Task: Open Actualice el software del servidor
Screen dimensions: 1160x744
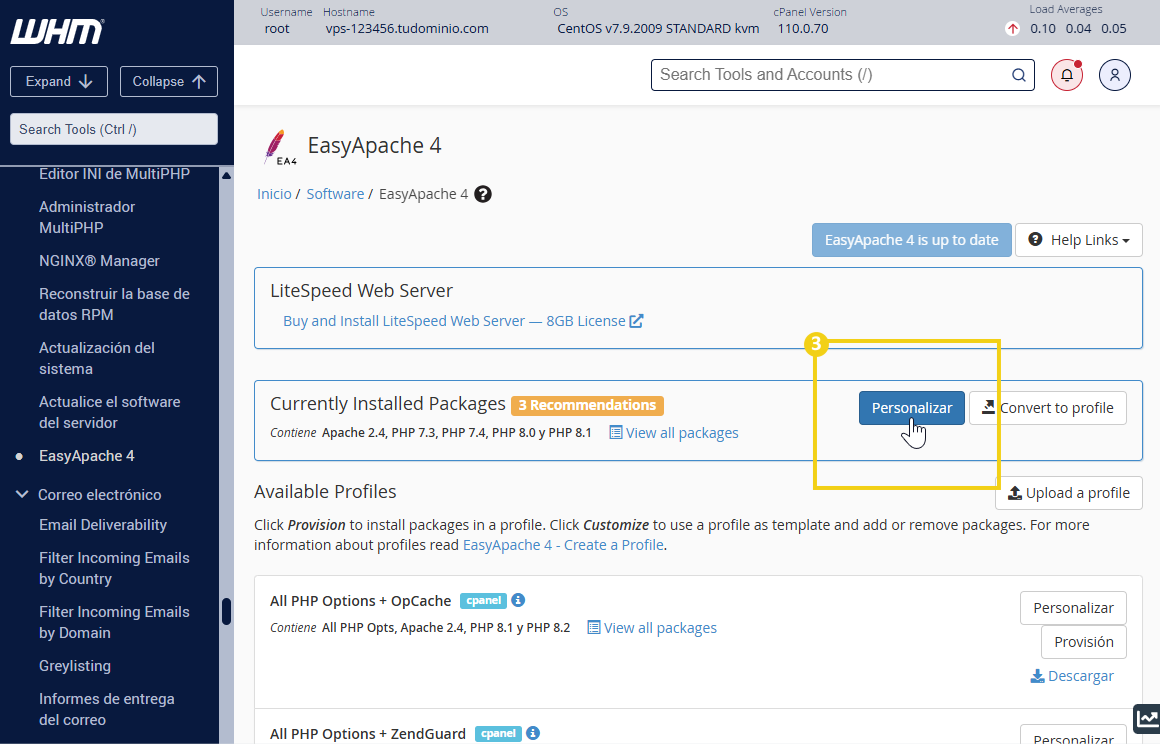Action: [109, 412]
